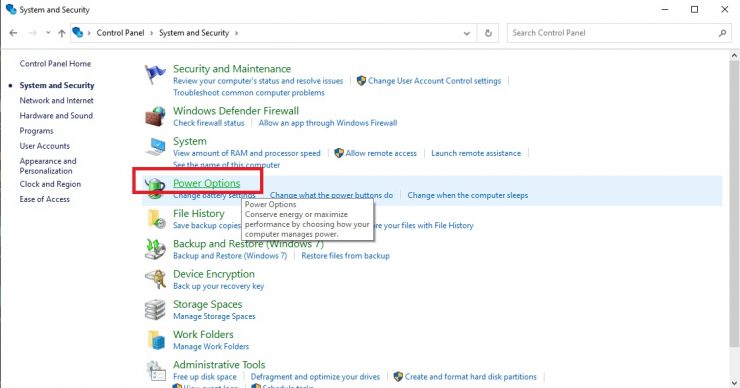Image resolution: width=740 pixels, height=388 pixels.
Task: Click the Administrative Tools icon
Action: click(155, 371)
